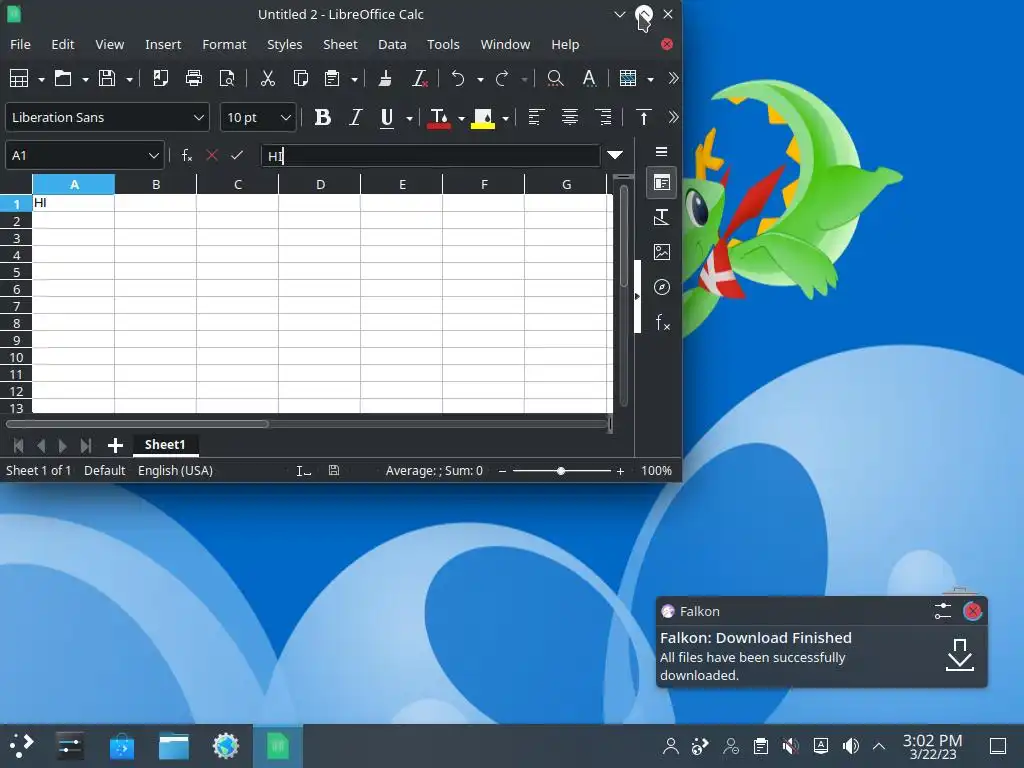
Task: Close the Falkon download notification
Action: 972,611
